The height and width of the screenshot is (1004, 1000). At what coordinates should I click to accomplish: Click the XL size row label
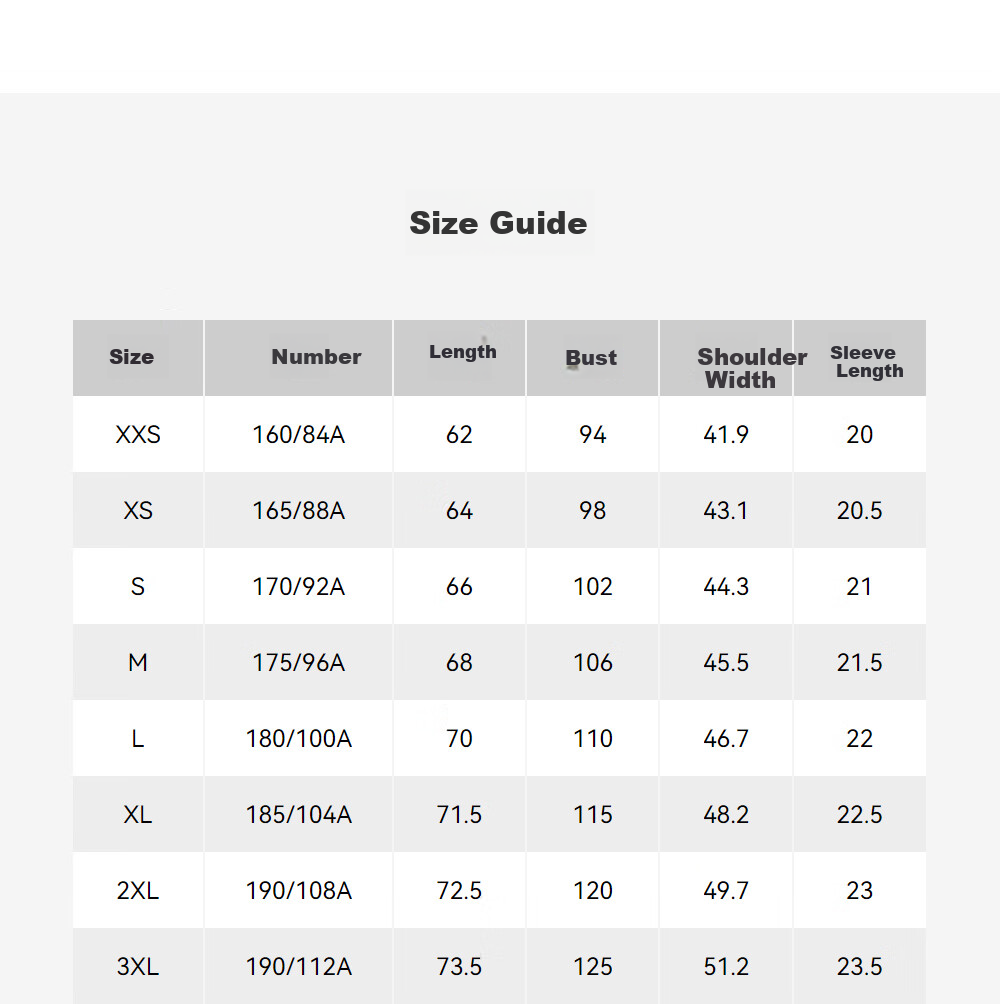point(138,814)
